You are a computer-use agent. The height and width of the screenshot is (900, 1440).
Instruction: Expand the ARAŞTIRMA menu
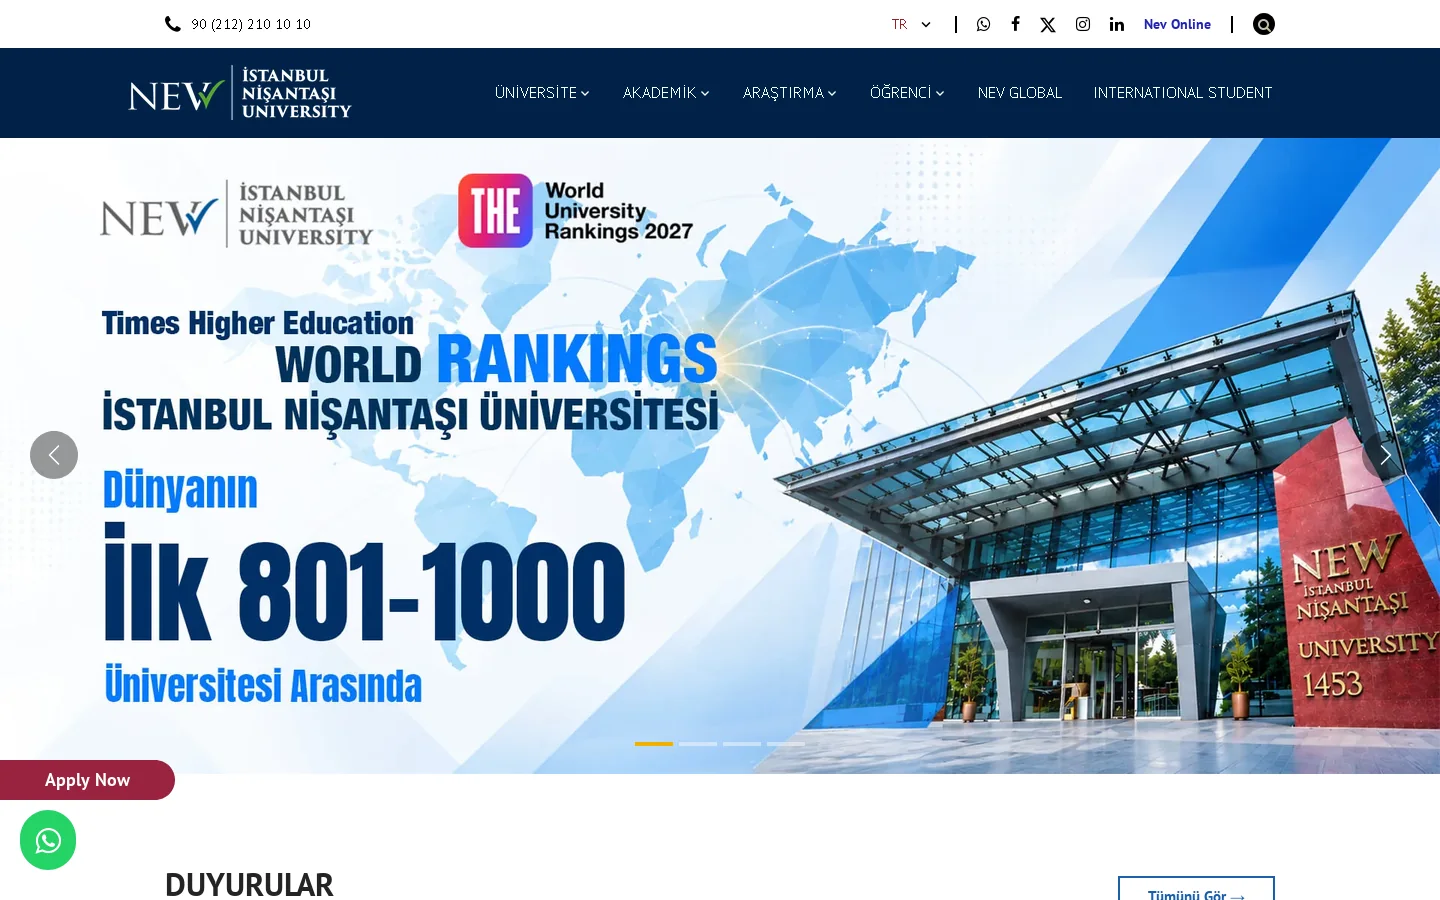click(x=790, y=93)
